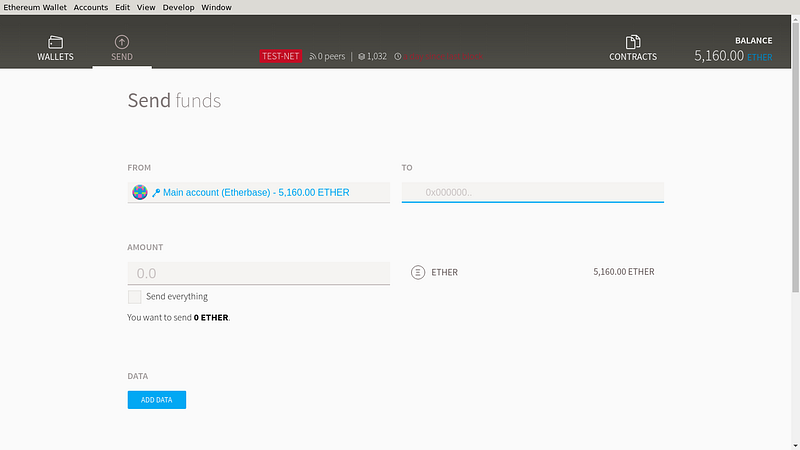Image resolution: width=800 pixels, height=450 pixels.
Task: Click the block number cube icon
Action: click(361, 57)
